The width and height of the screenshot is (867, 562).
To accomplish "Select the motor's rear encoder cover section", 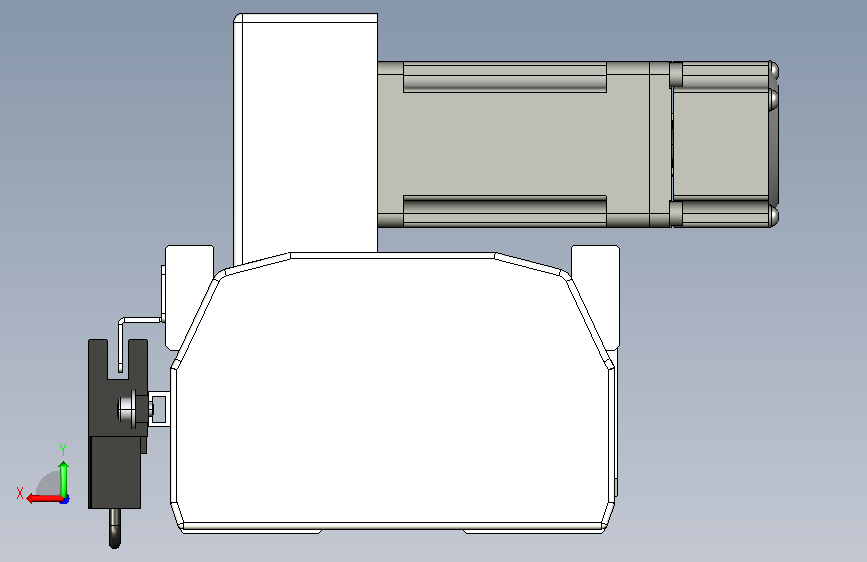I will click(x=720, y=144).
